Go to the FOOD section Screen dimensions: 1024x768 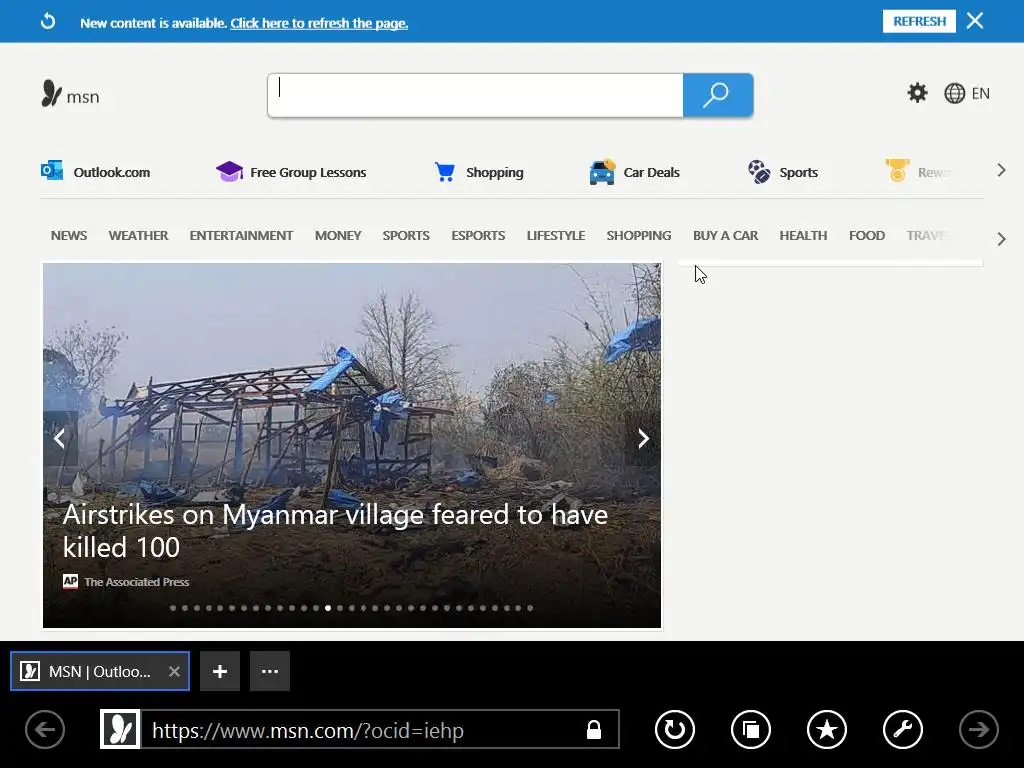867,235
